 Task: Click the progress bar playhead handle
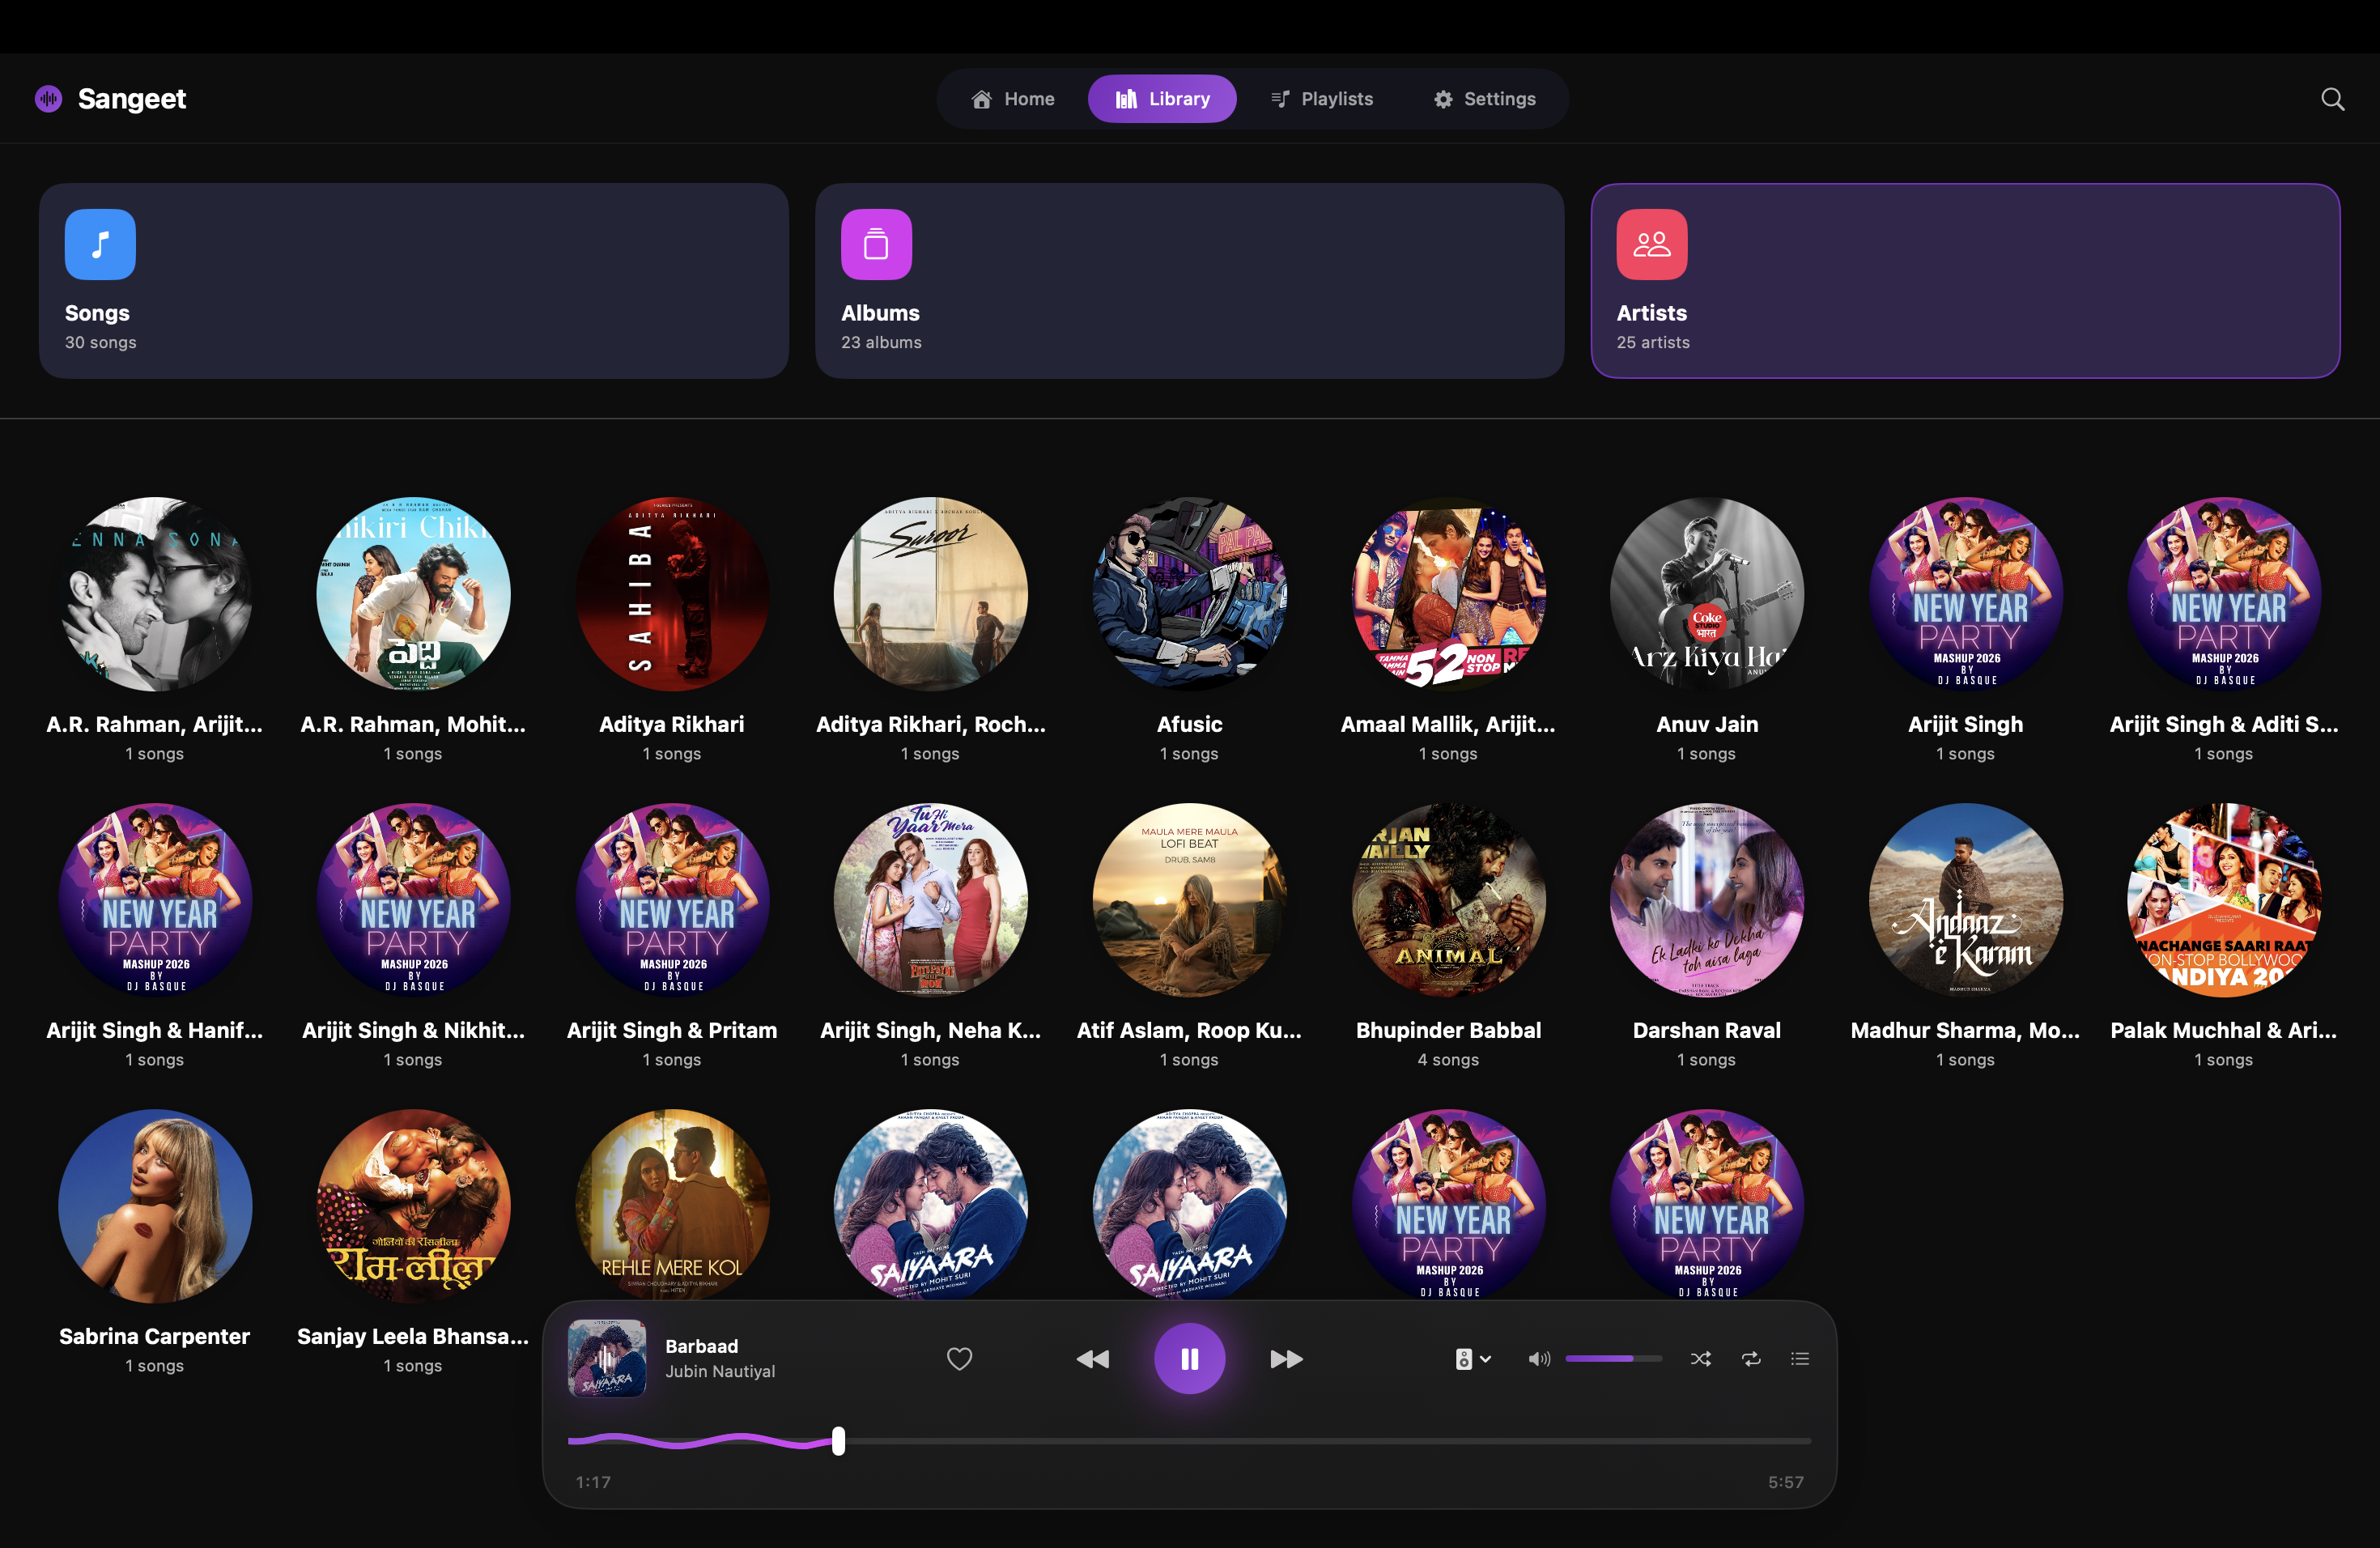[838, 1441]
